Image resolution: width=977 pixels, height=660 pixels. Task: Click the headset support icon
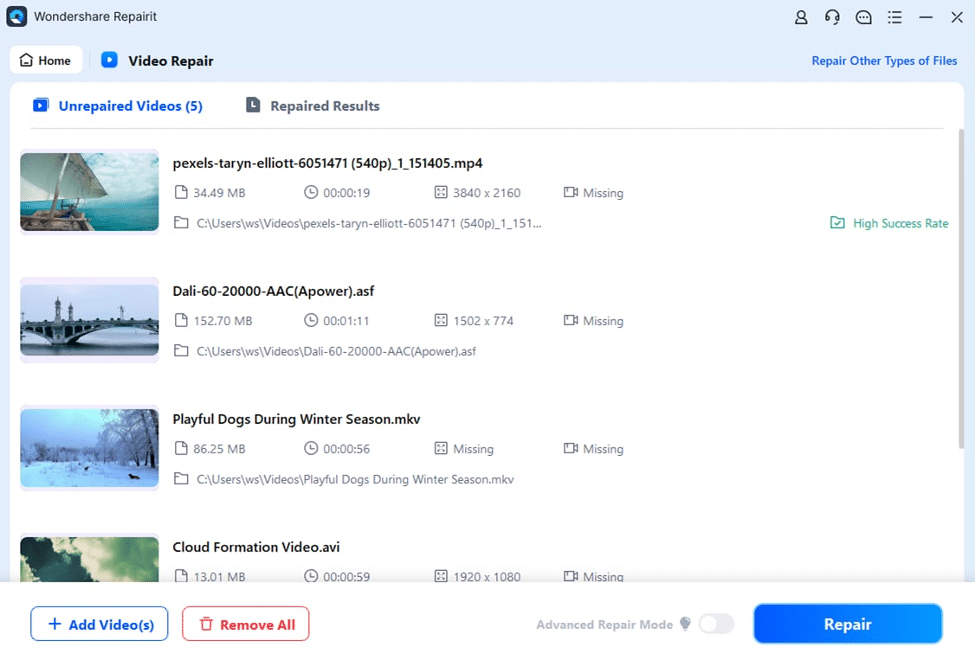832,17
